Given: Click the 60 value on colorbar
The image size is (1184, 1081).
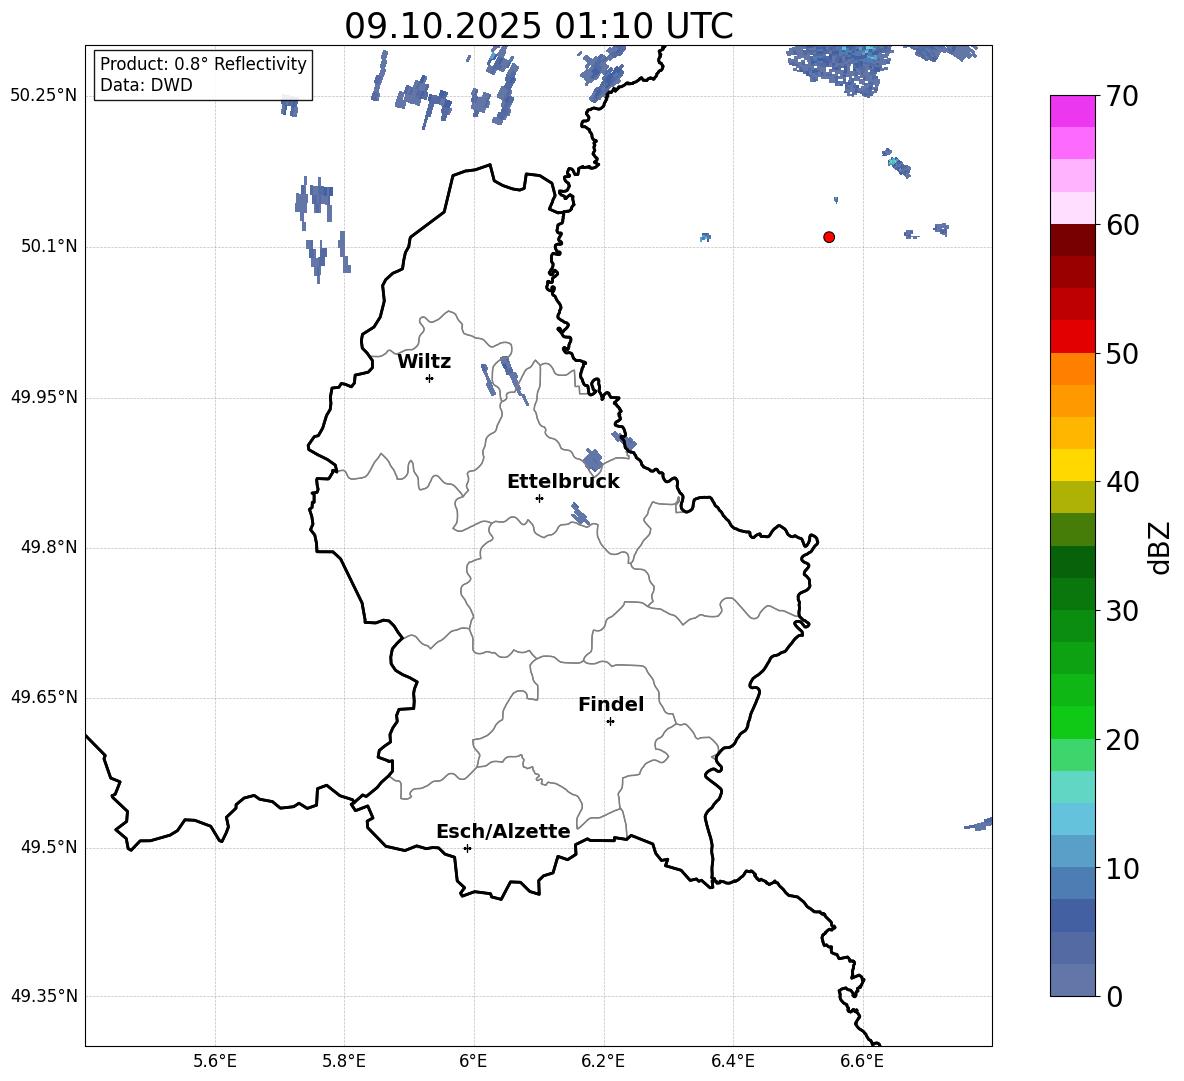Looking at the screenshot, I should 1122,225.
